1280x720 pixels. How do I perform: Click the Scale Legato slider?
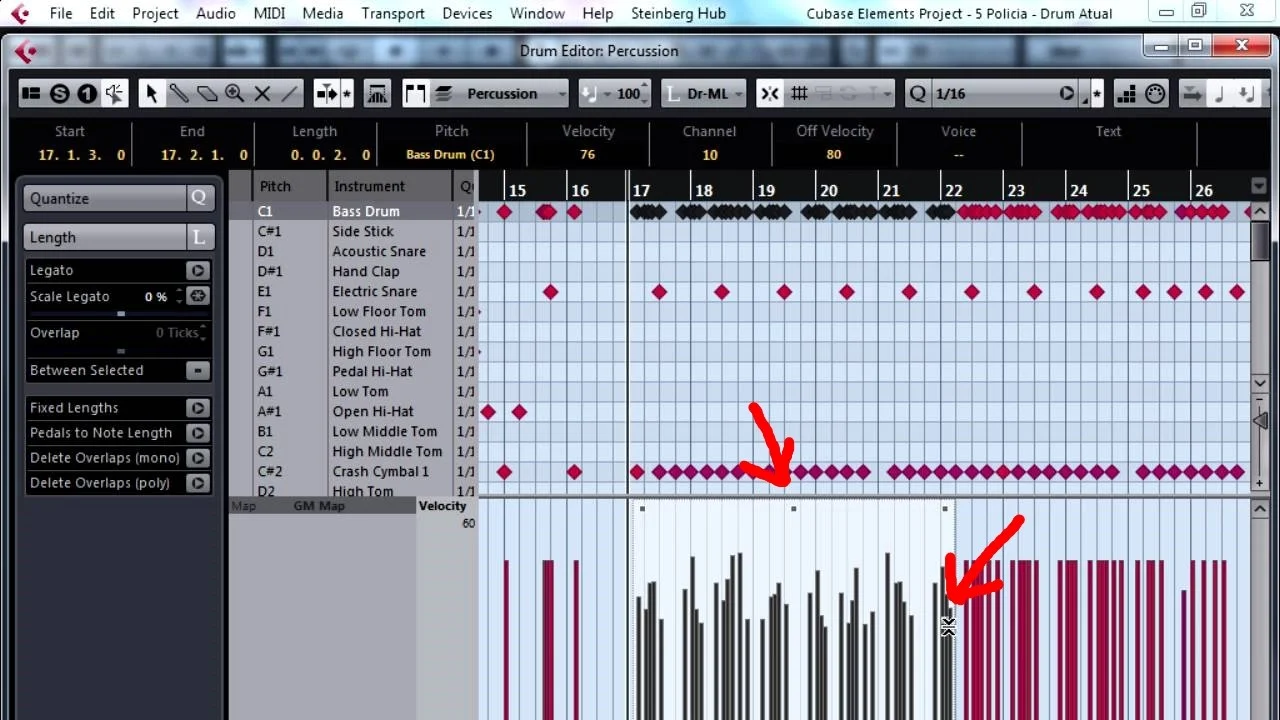pos(120,313)
